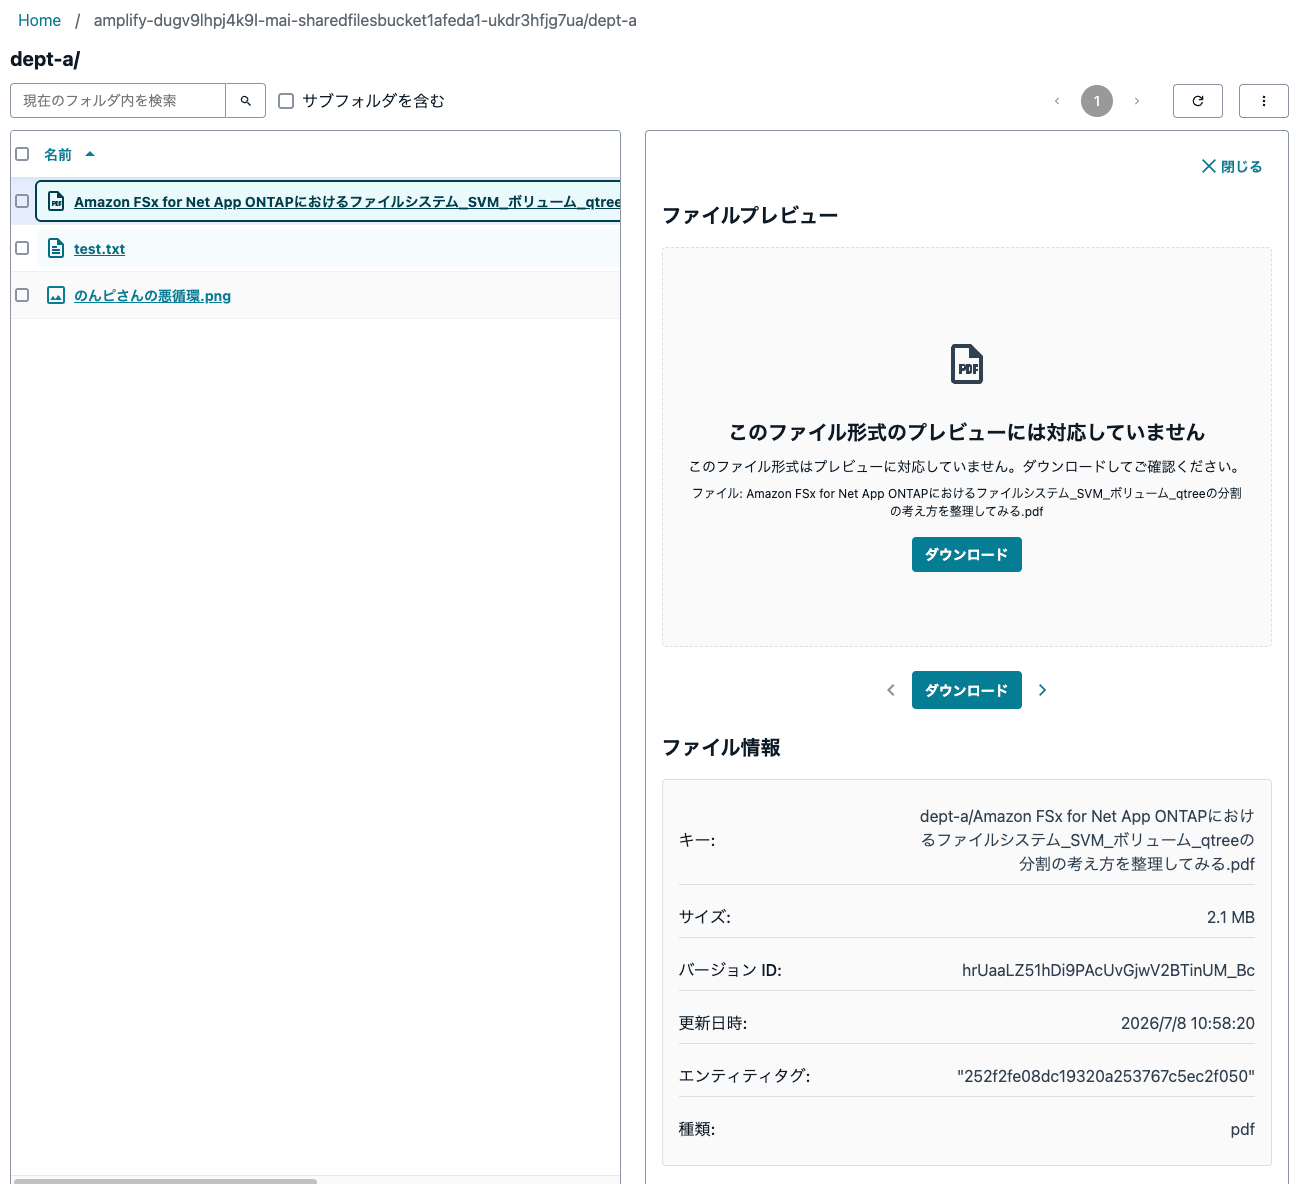Screen dimensions: 1294x1184
Task: Refresh the folder listing
Action: tap(1198, 101)
